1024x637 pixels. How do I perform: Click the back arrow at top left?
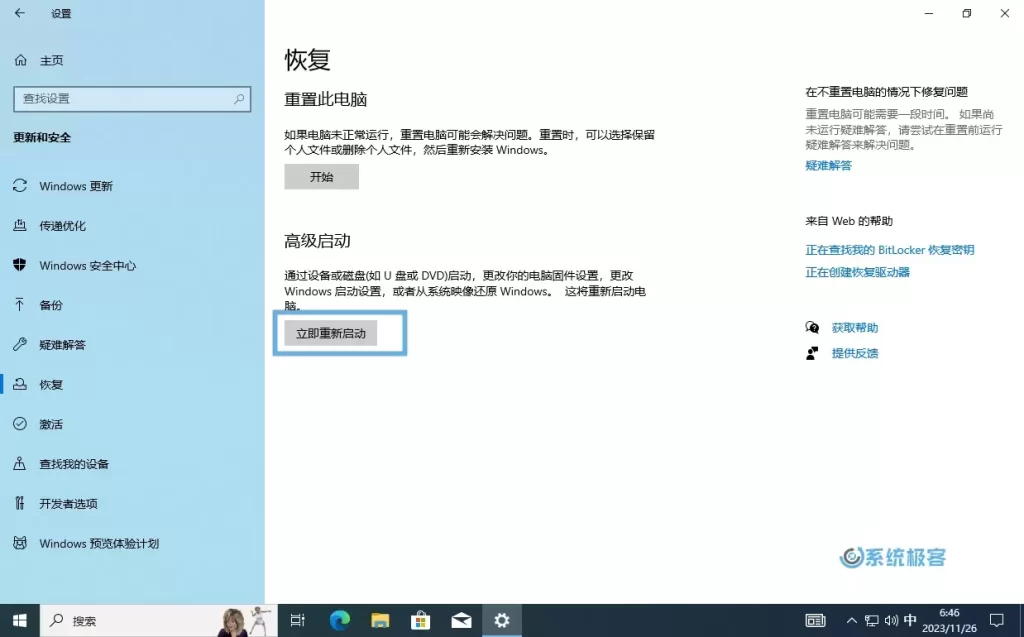(x=17, y=14)
